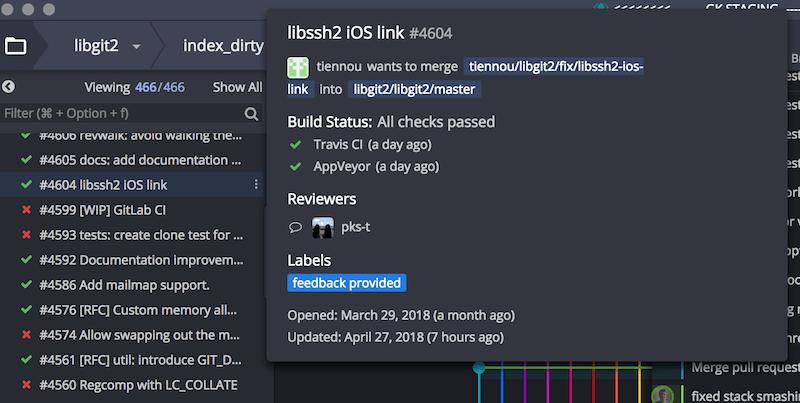Click green check status of #4605
Viewport: 800px width, 403px height.
27,160
